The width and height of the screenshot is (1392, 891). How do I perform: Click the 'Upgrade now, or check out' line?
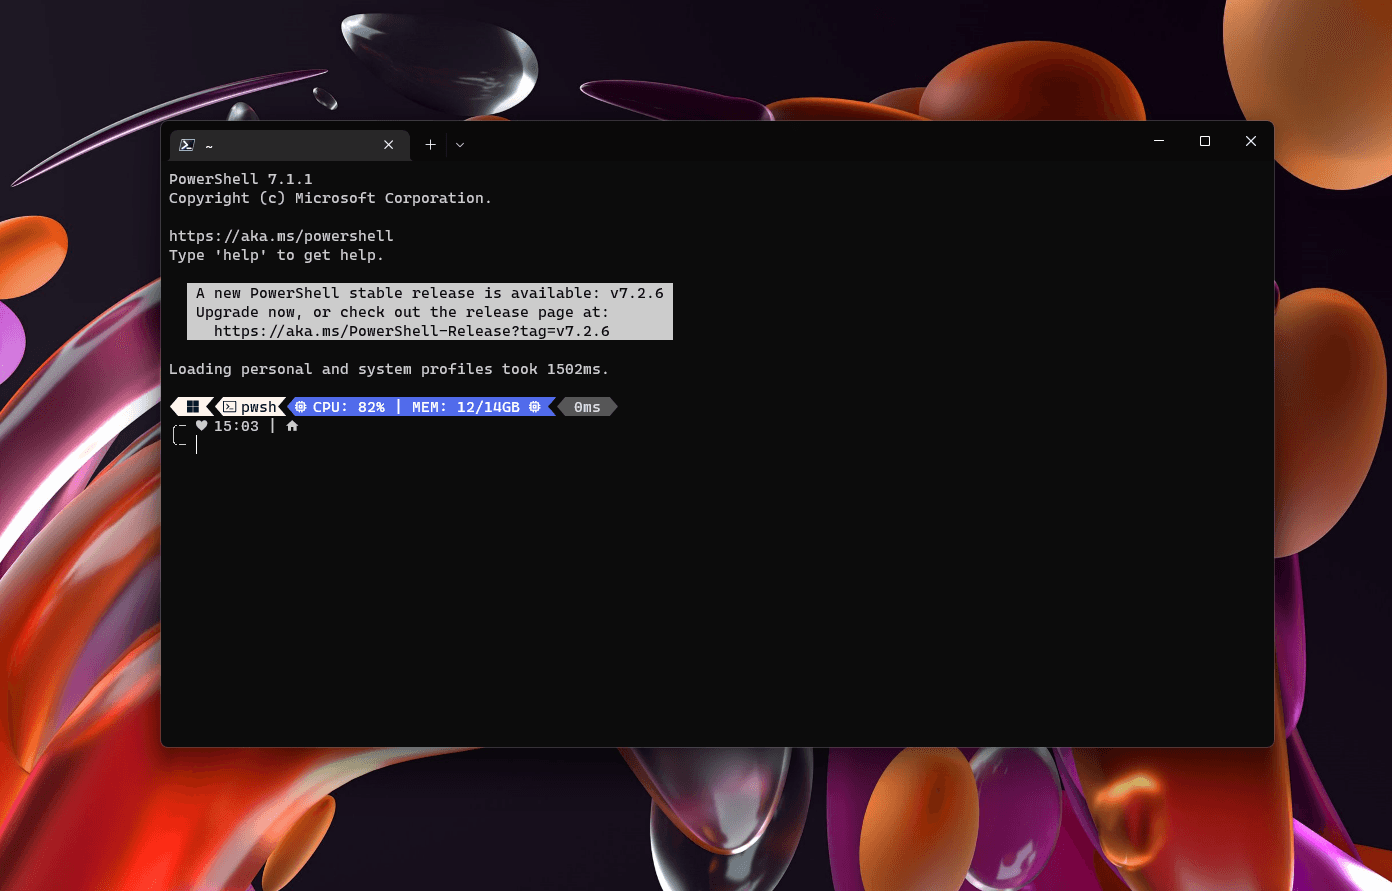[x=402, y=312]
